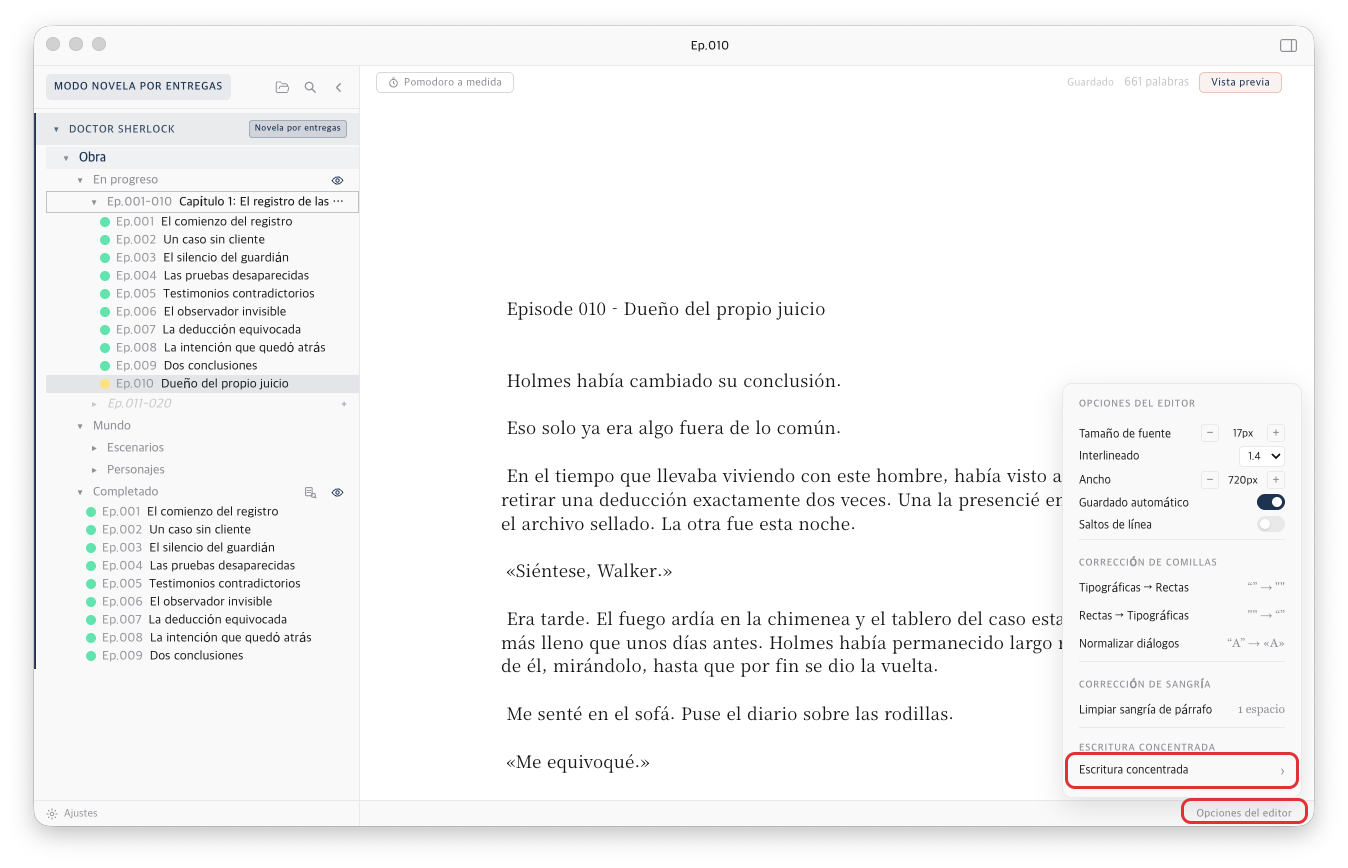Click the Vista previa button
This screenshot has width=1348, height=868.
pyautogui.click(x=1240, y=82)
